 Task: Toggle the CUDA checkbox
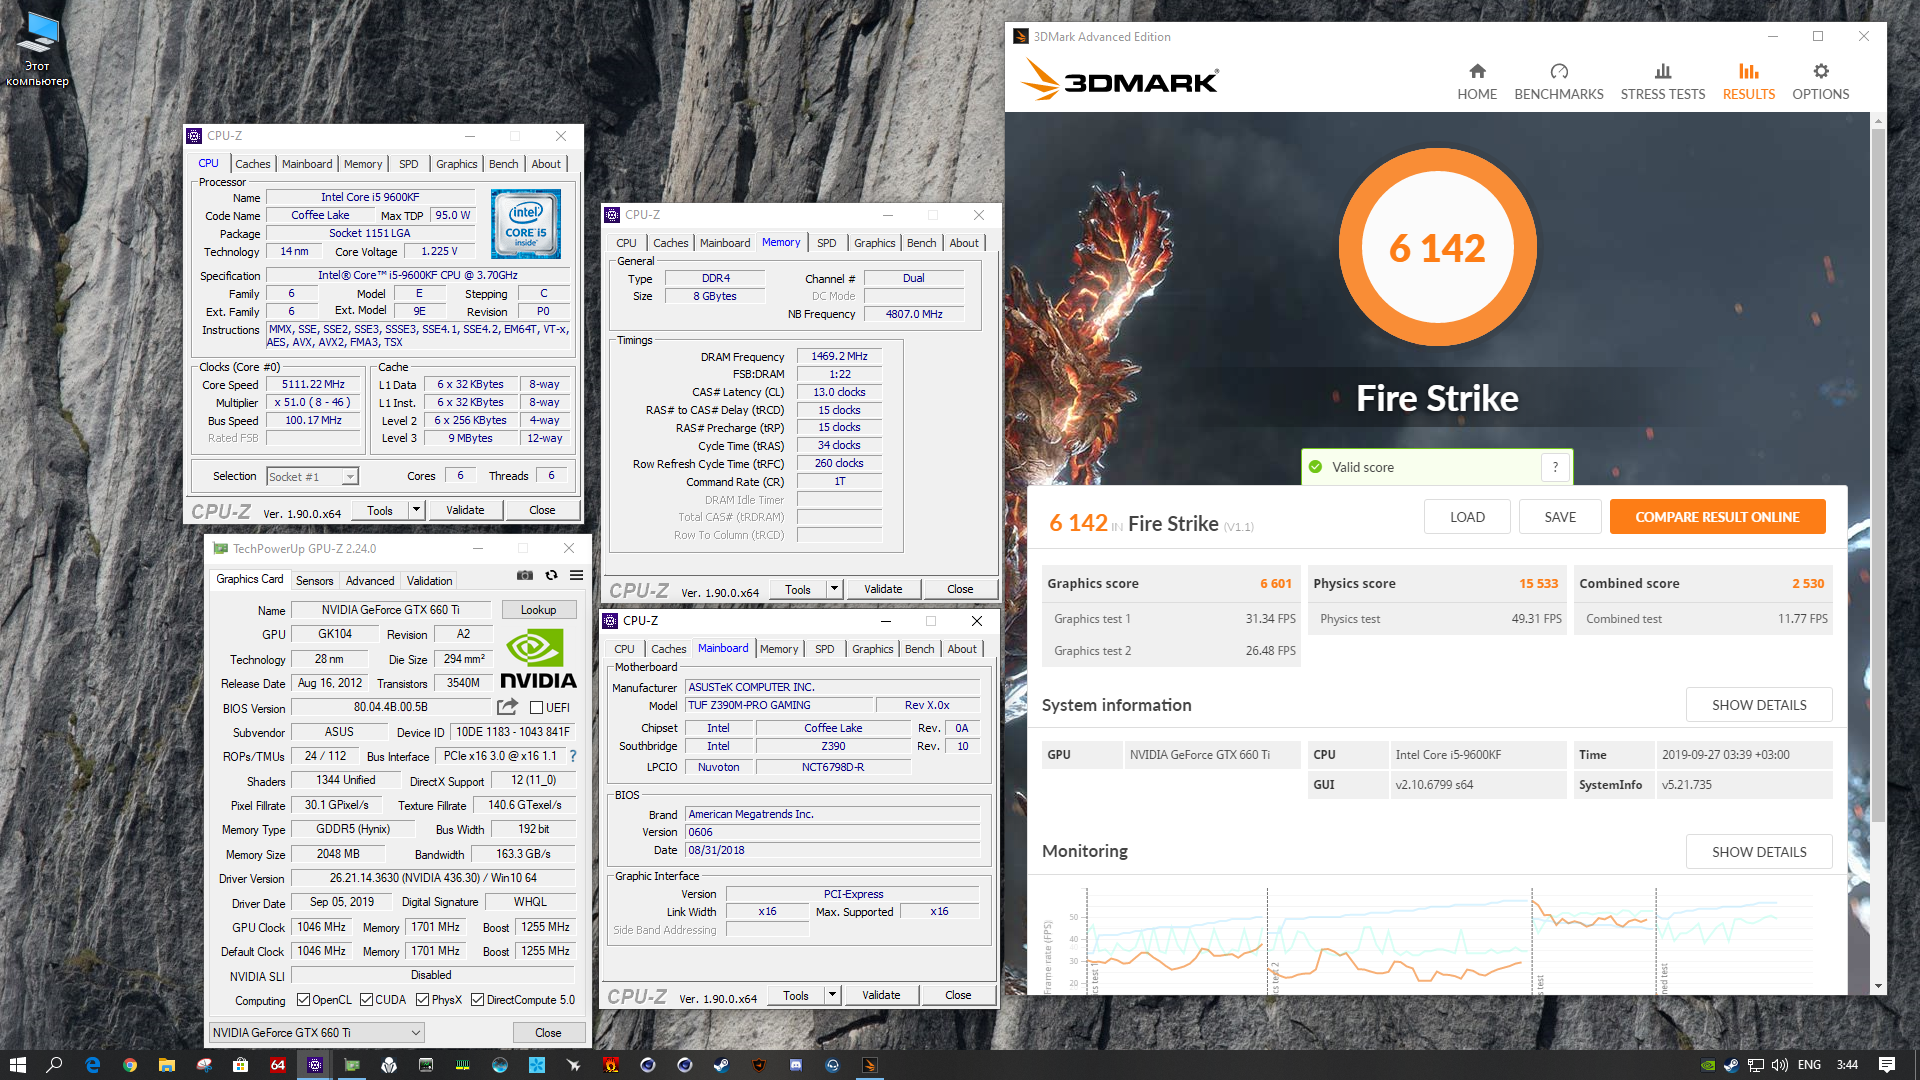[367, 1000]
